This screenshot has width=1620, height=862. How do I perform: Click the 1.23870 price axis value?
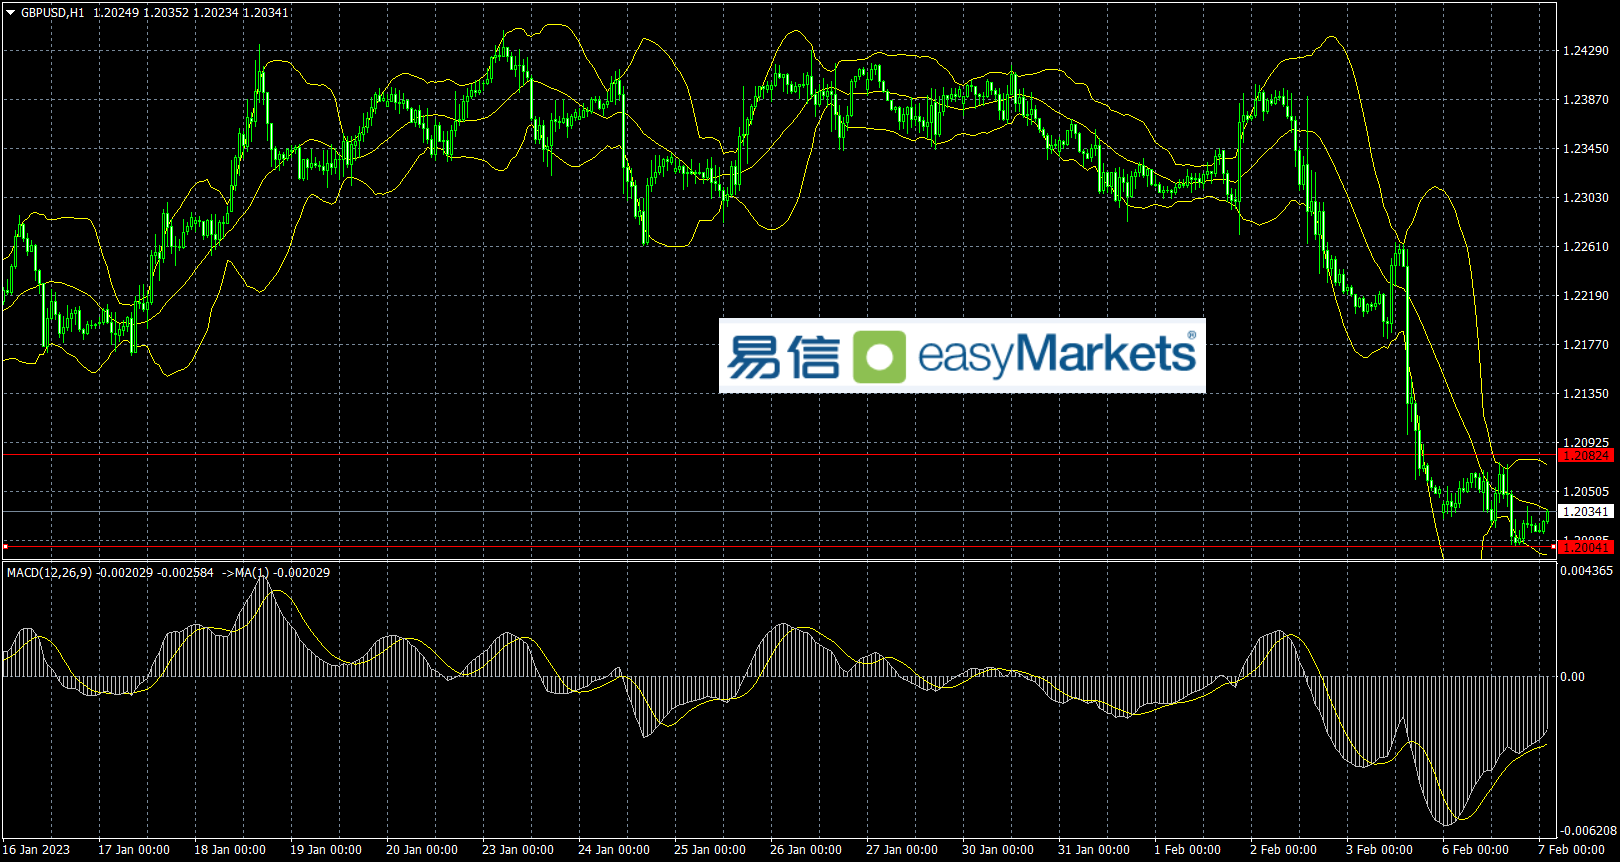pyautogui.click(x=1586, y=100)
